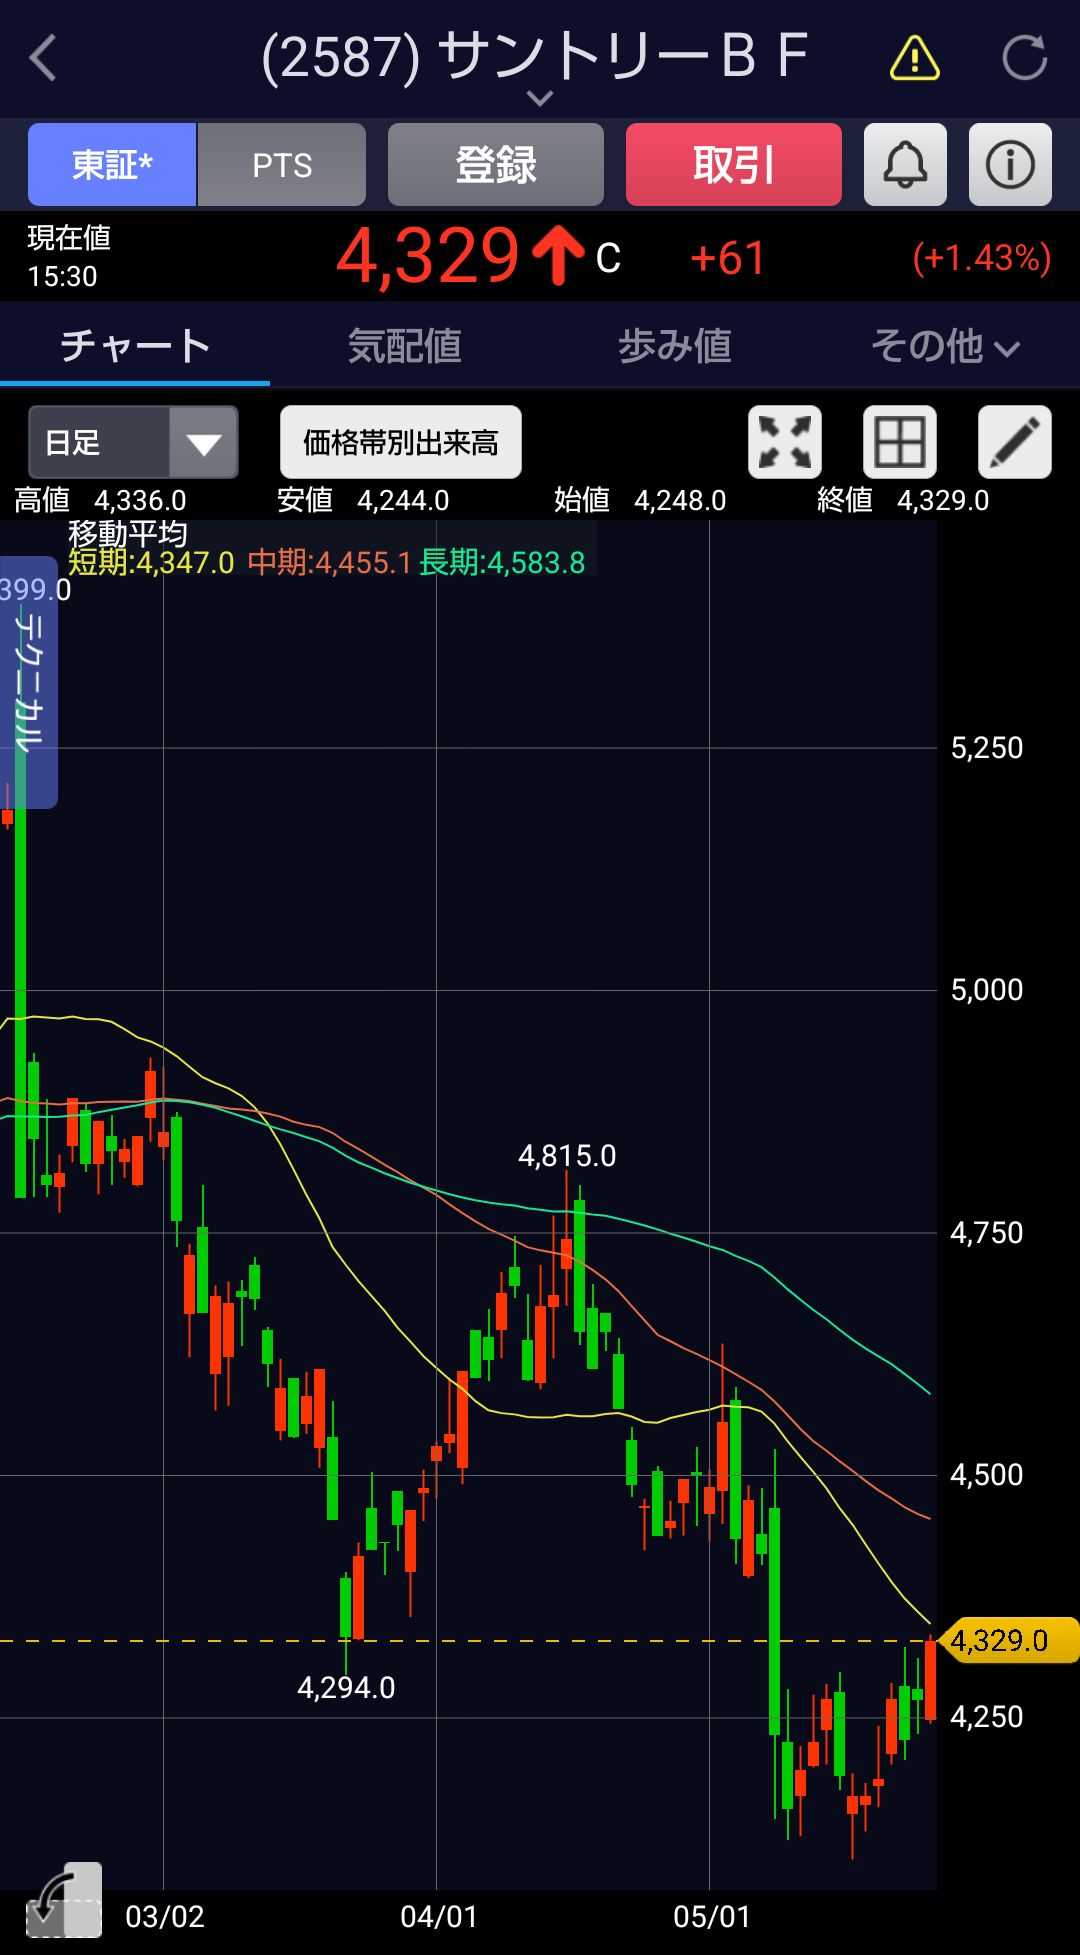Tap the 短期:4,347.0 moving average label
The image size is (1080, 1955).
click(151, 563)
